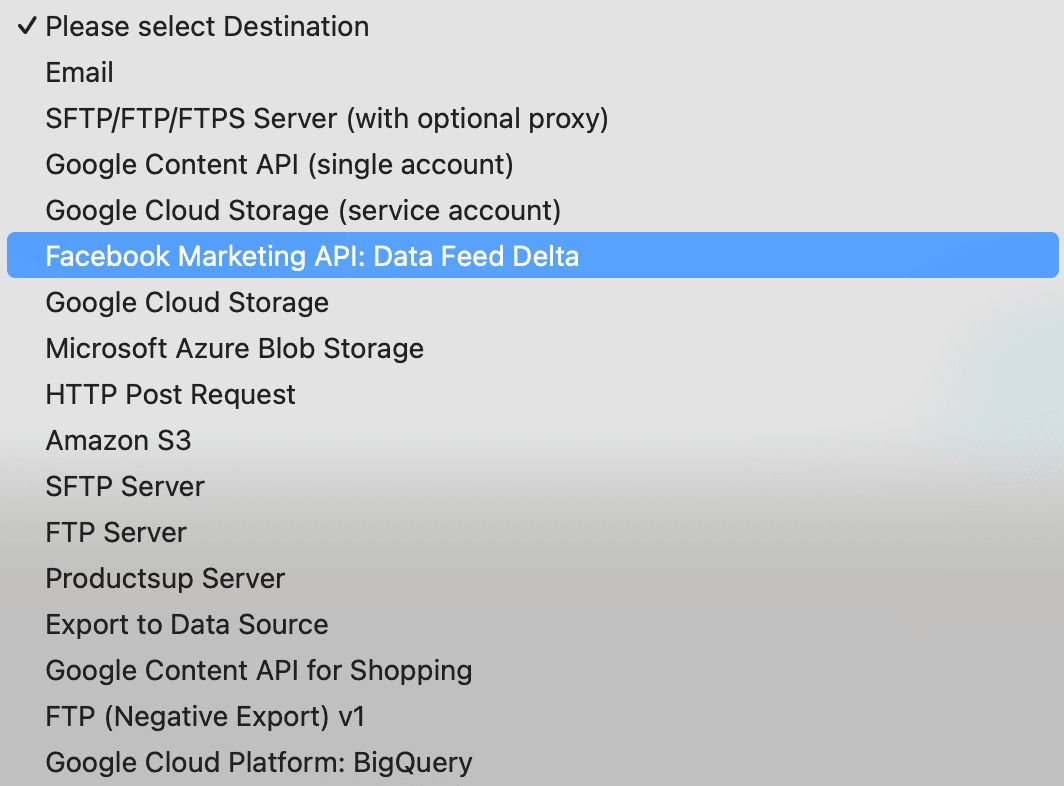Choose Amazon S3 destination
This screenshot has width=1064, height=786.
point(533,441)
